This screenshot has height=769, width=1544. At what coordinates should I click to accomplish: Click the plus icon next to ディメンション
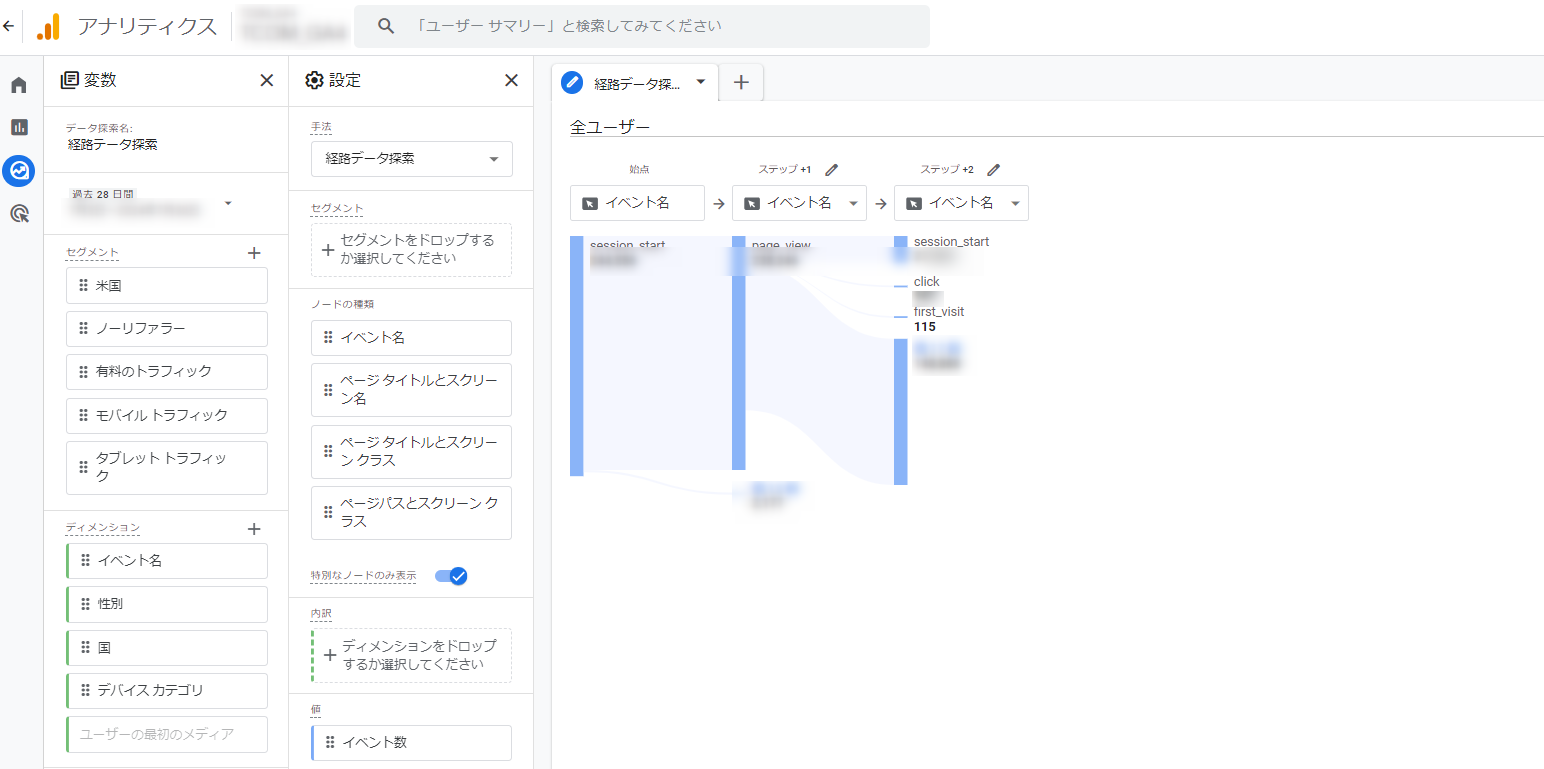254,529
